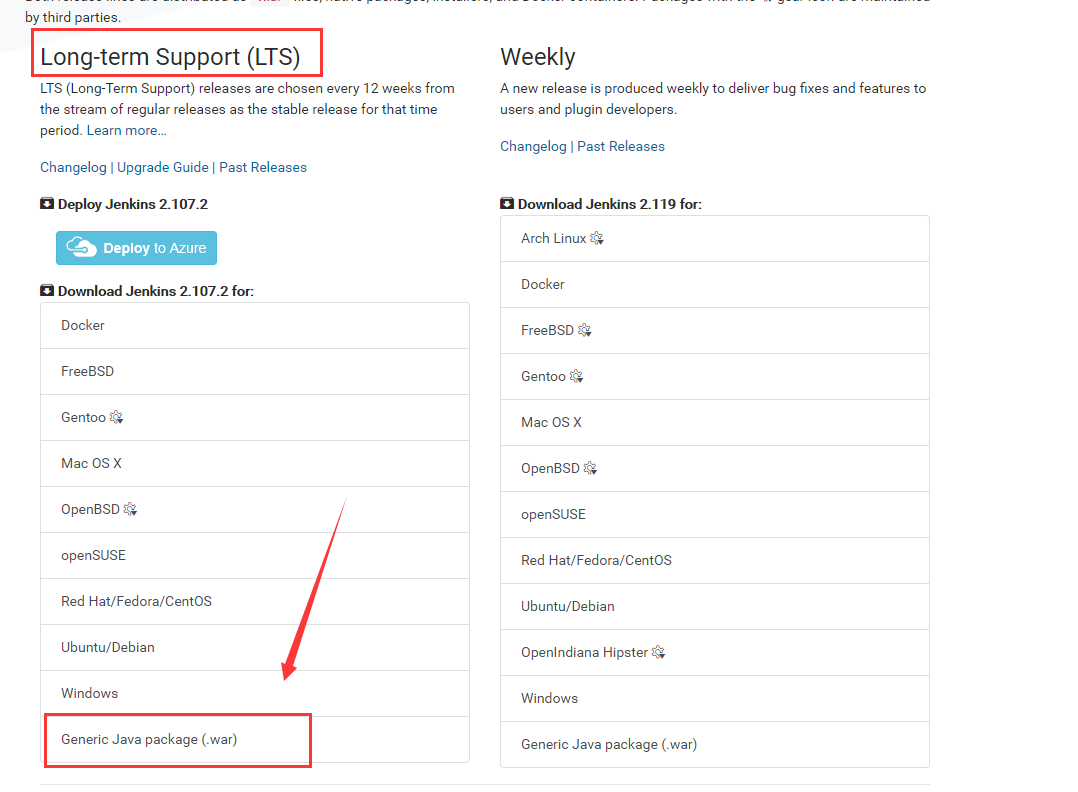
Task: Click the Deploy to Azure button
Action: point(136,248)
